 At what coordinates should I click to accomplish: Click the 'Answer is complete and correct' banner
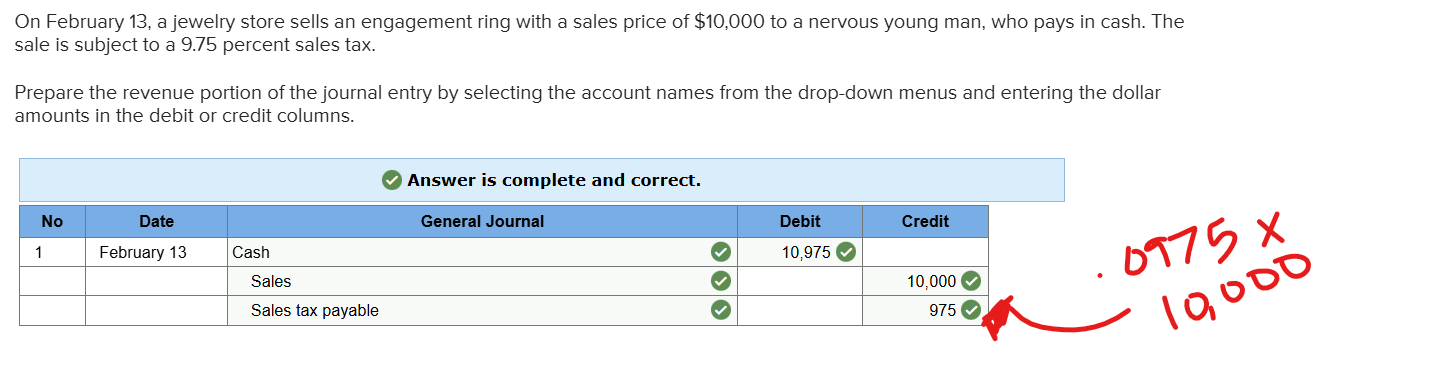pos(542,180)
